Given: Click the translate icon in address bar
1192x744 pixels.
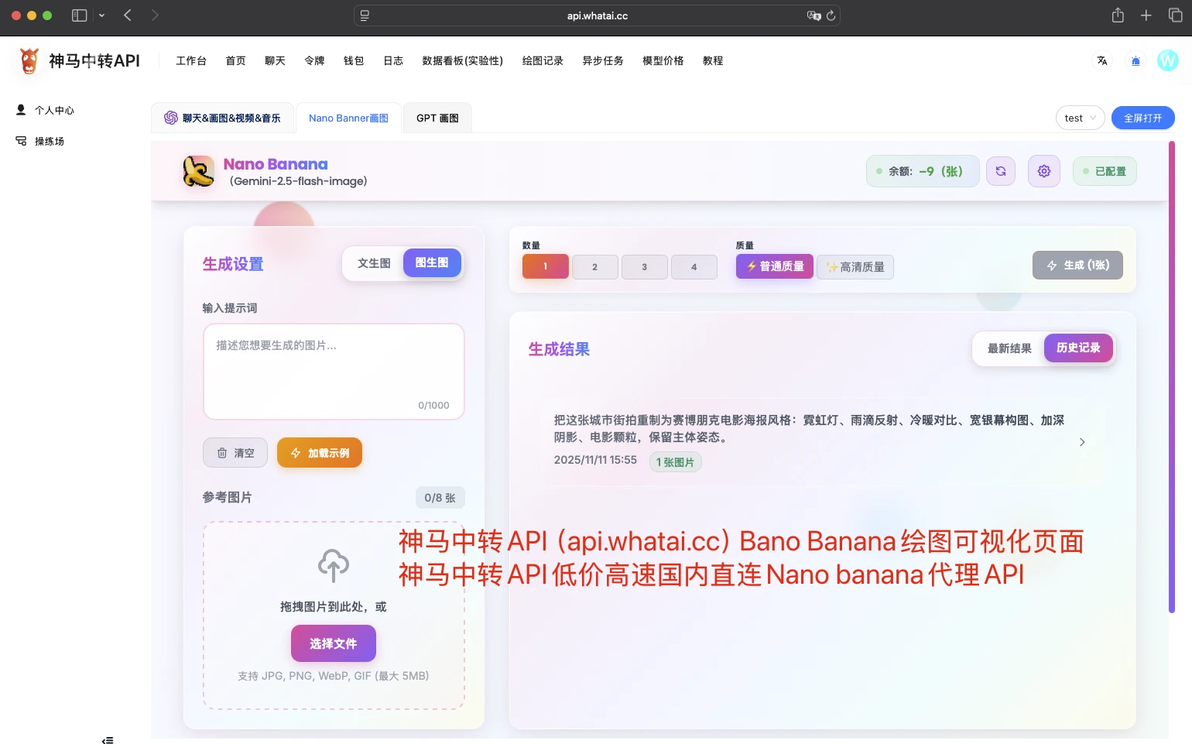Looking at the screenshot, I should click(x=813, y=15).
